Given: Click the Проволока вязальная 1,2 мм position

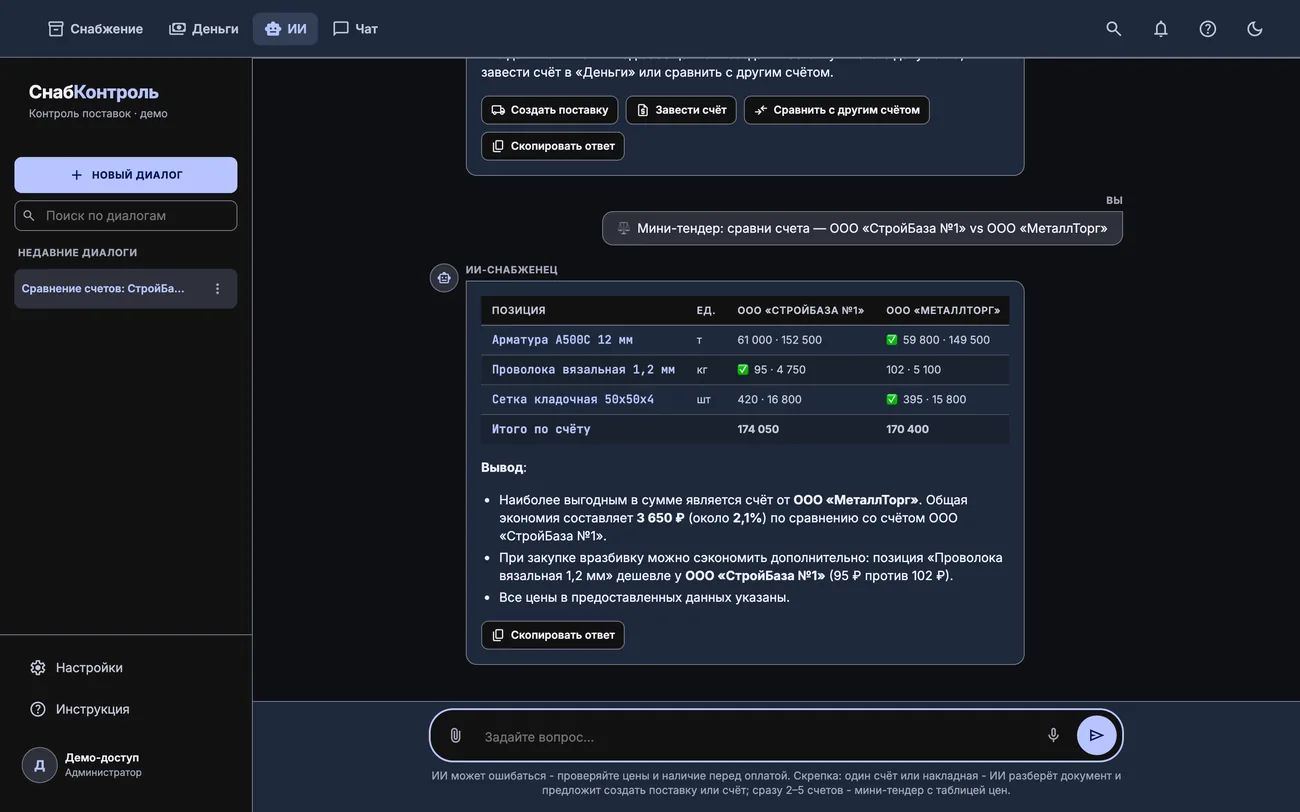Looking at the screenshot, I should coord(583,370).
